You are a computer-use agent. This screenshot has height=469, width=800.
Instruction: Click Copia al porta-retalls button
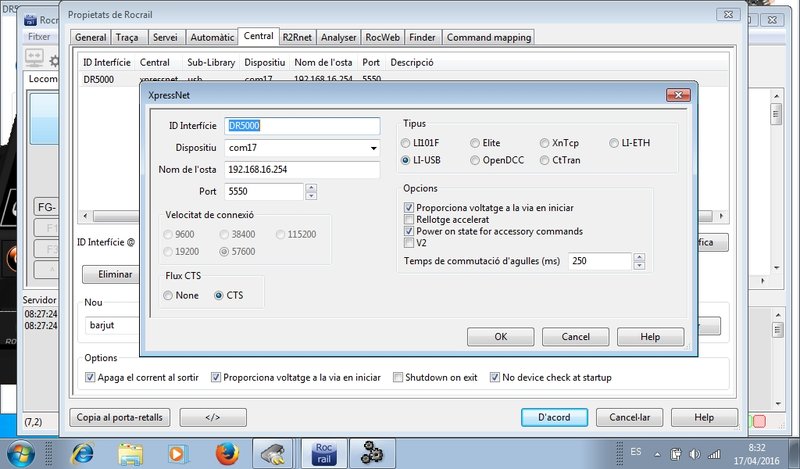[x=119, y=417]
